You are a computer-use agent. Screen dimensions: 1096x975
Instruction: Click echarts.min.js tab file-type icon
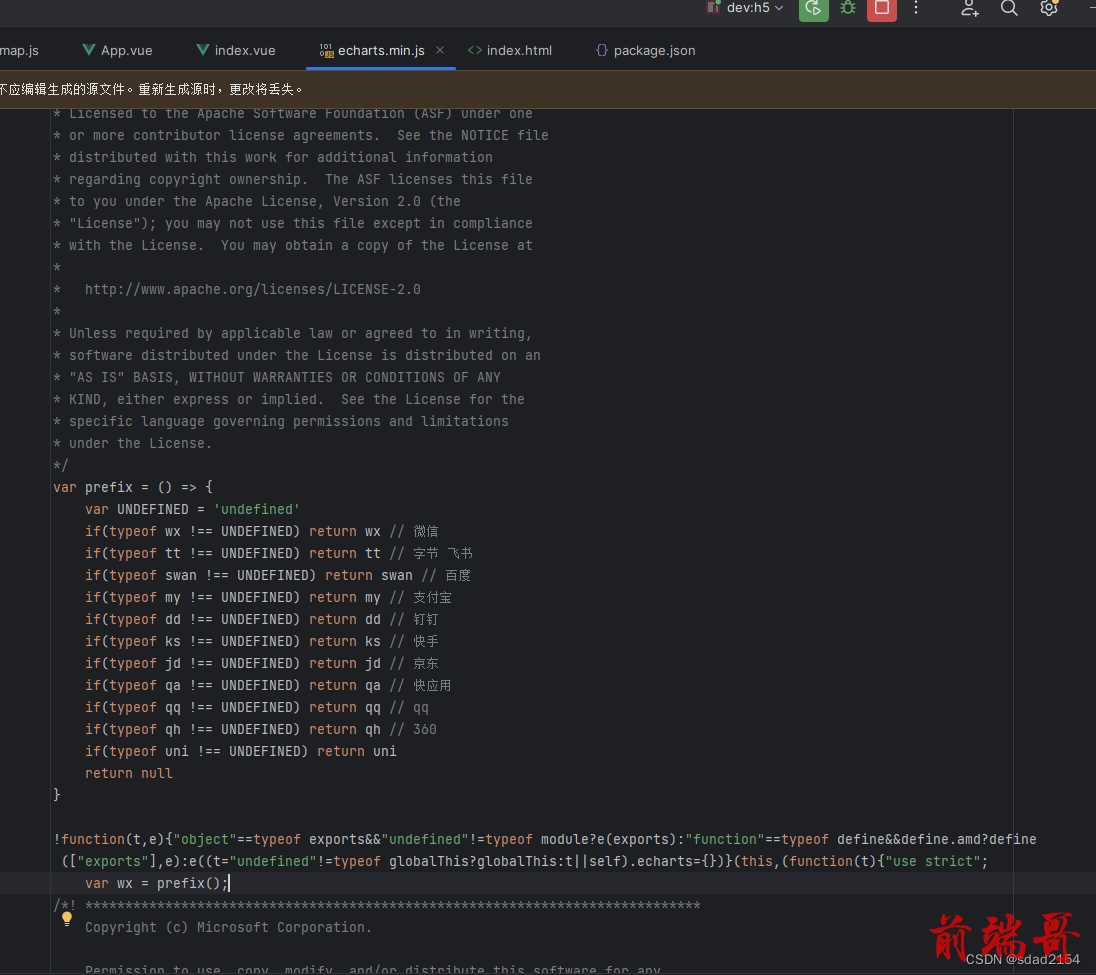point(326,50)
